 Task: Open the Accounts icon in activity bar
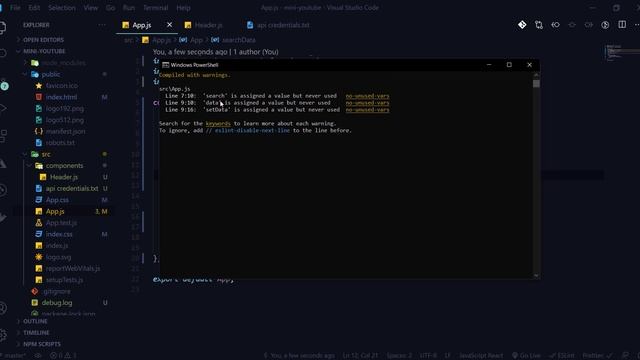tap(3, 308)
